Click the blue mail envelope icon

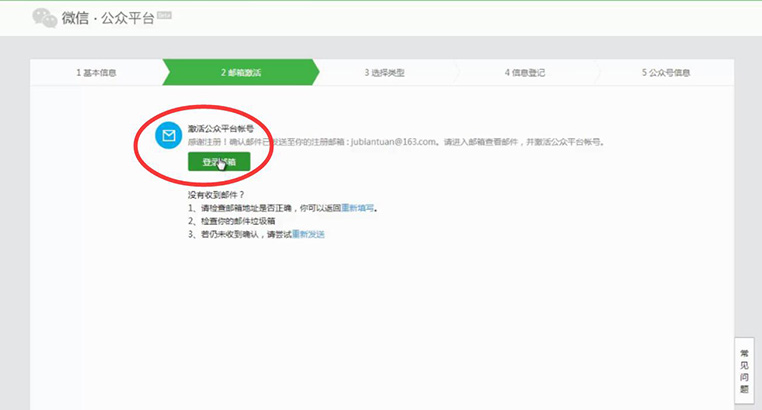click(169, 136)
